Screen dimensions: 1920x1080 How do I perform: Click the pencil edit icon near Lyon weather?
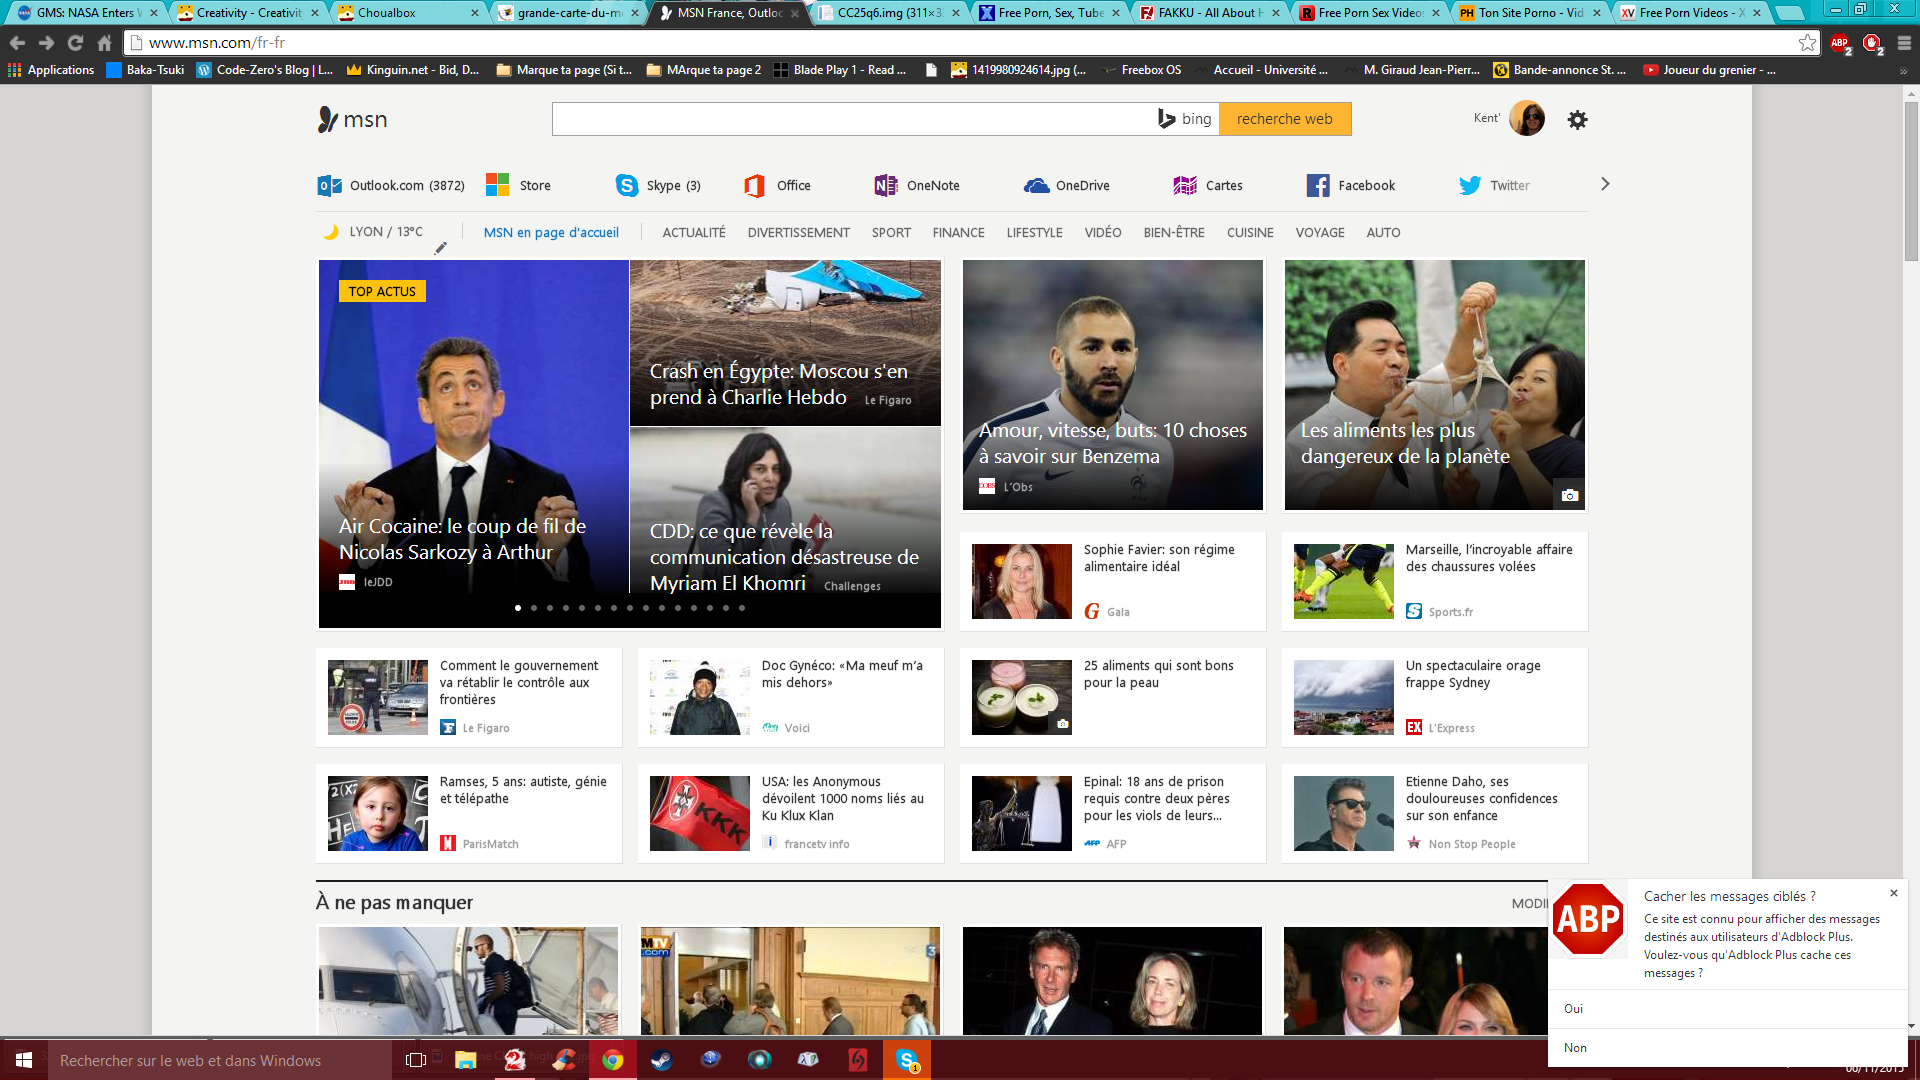[440, 248]
